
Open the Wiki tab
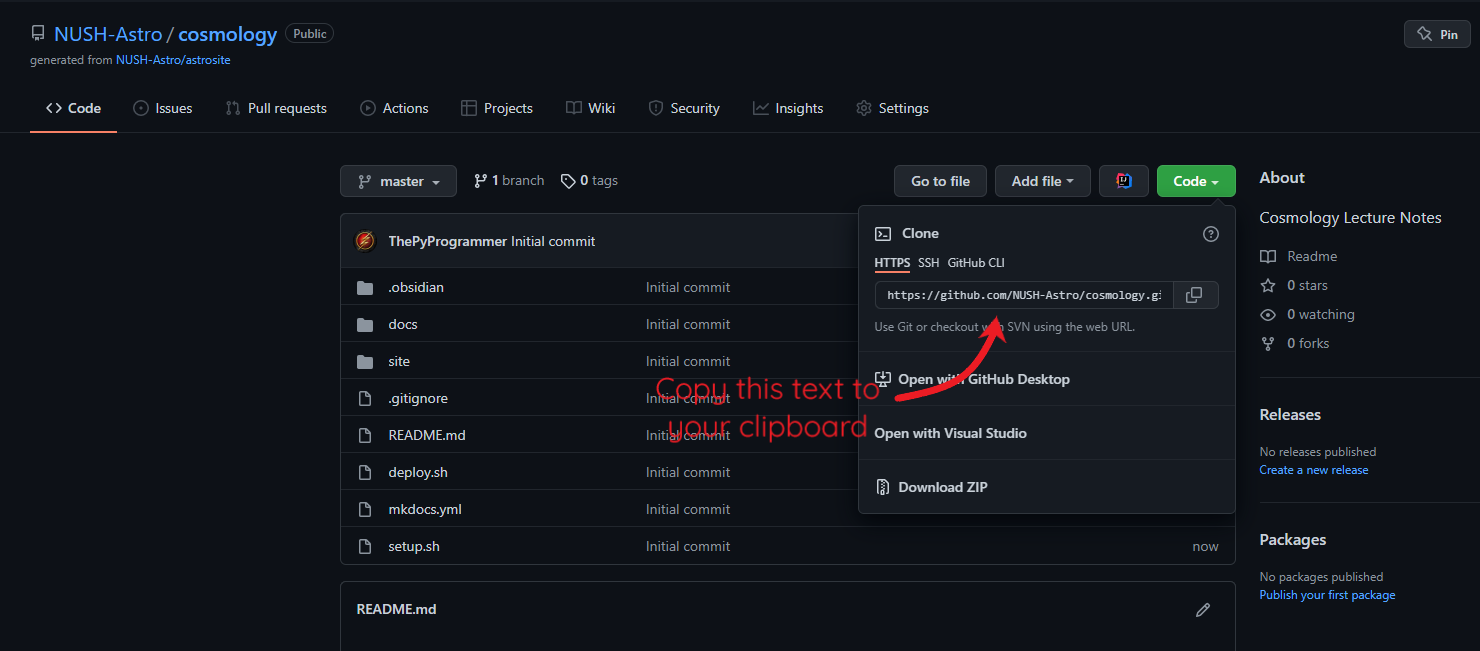tap(590, 108)
